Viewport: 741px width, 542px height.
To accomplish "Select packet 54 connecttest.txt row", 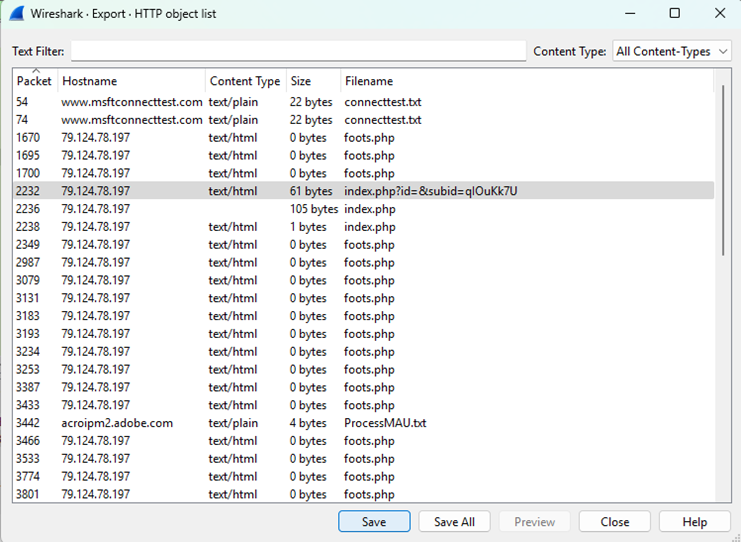I will tap(363, 102).
